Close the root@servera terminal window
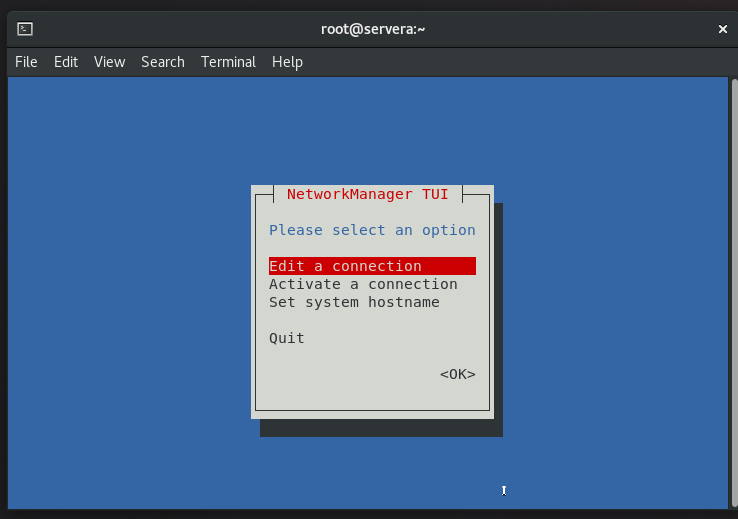Screen dimensions: 738x519 [x=722, y=29]
